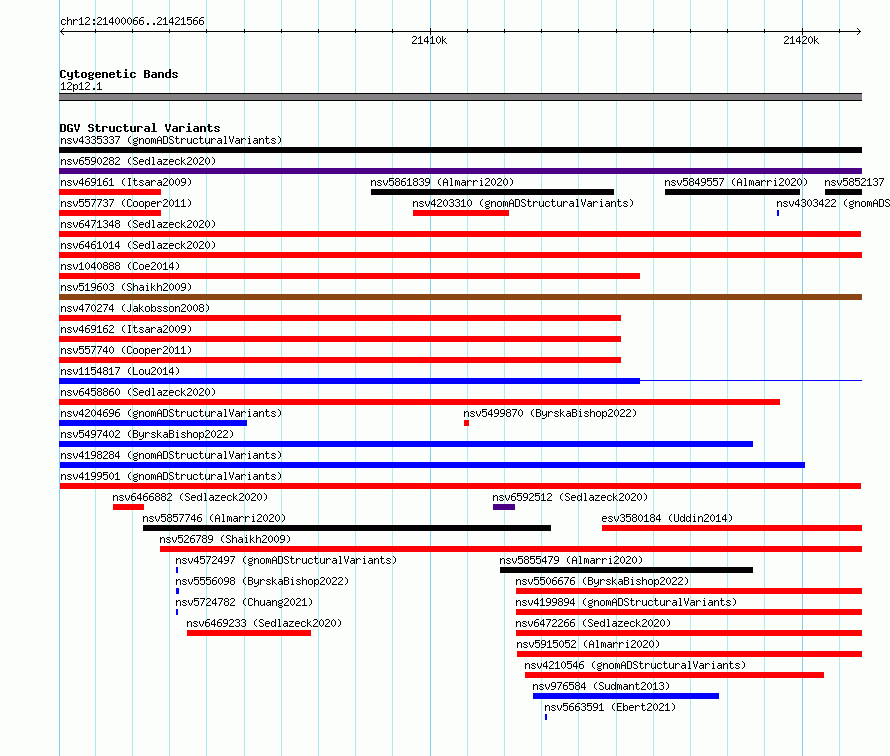
Task: Click the nsv5915052 (Almarri2020) label
Action: [x=588, y=644]
